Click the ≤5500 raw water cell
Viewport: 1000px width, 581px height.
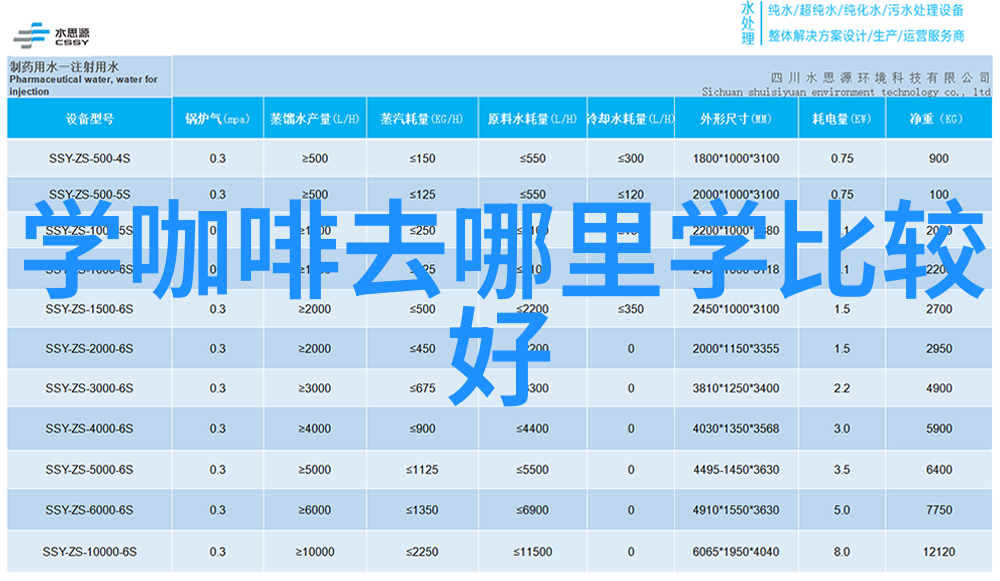[533, 470]
